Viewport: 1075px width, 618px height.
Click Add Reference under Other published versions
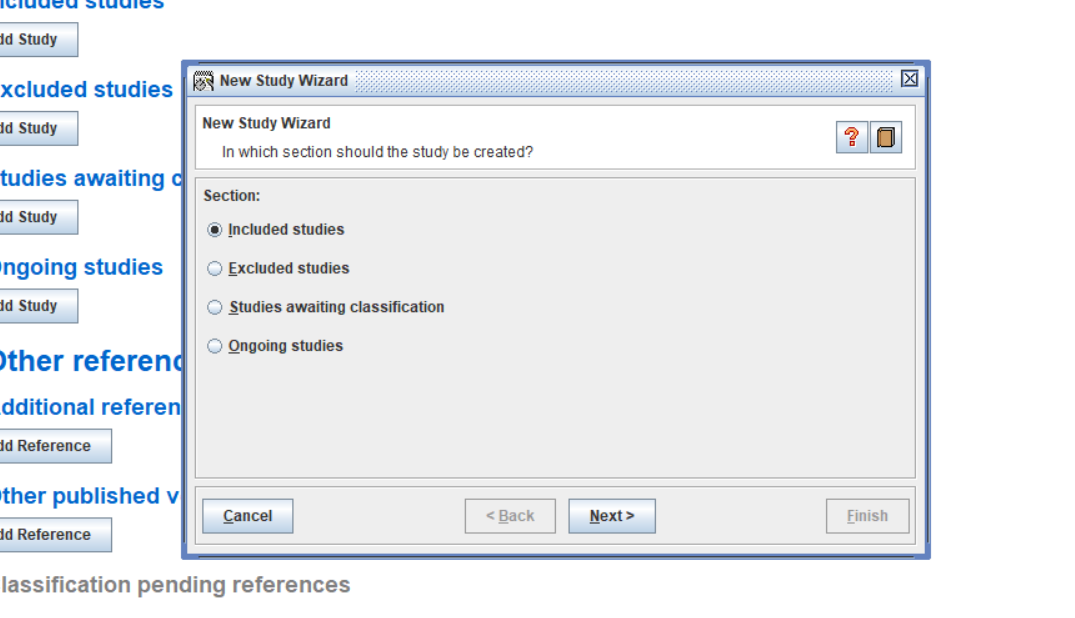point(50,535)
